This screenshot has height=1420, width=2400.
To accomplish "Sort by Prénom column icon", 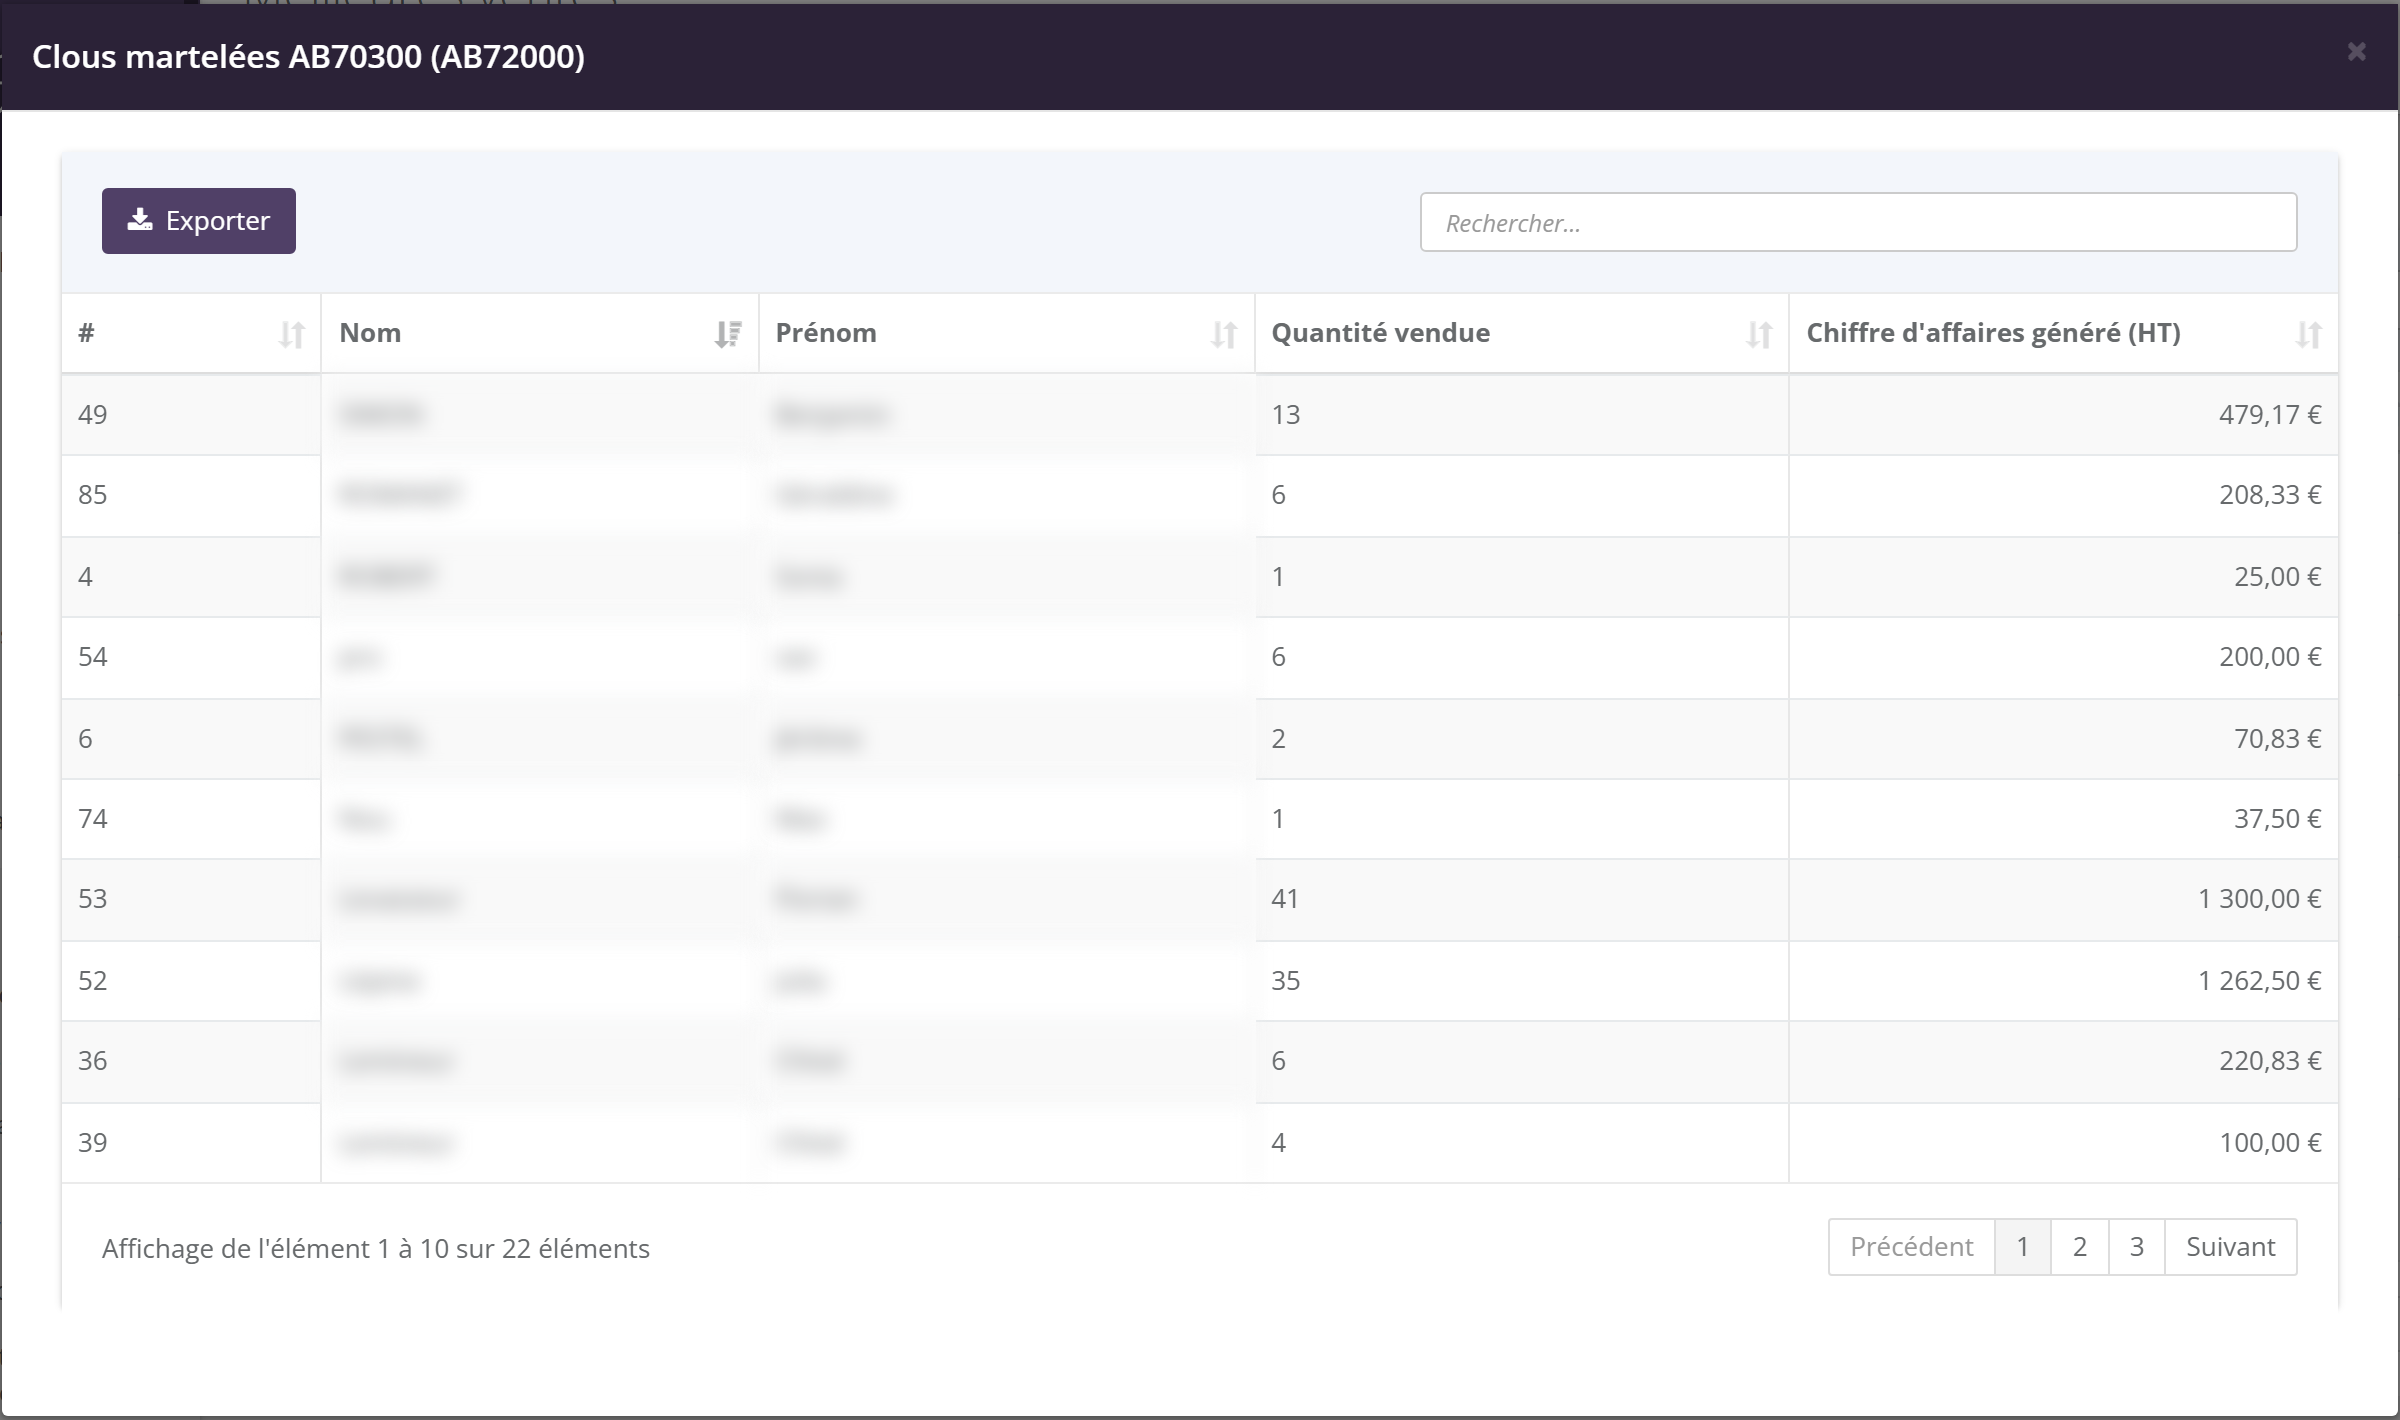I will (1224, 334).
